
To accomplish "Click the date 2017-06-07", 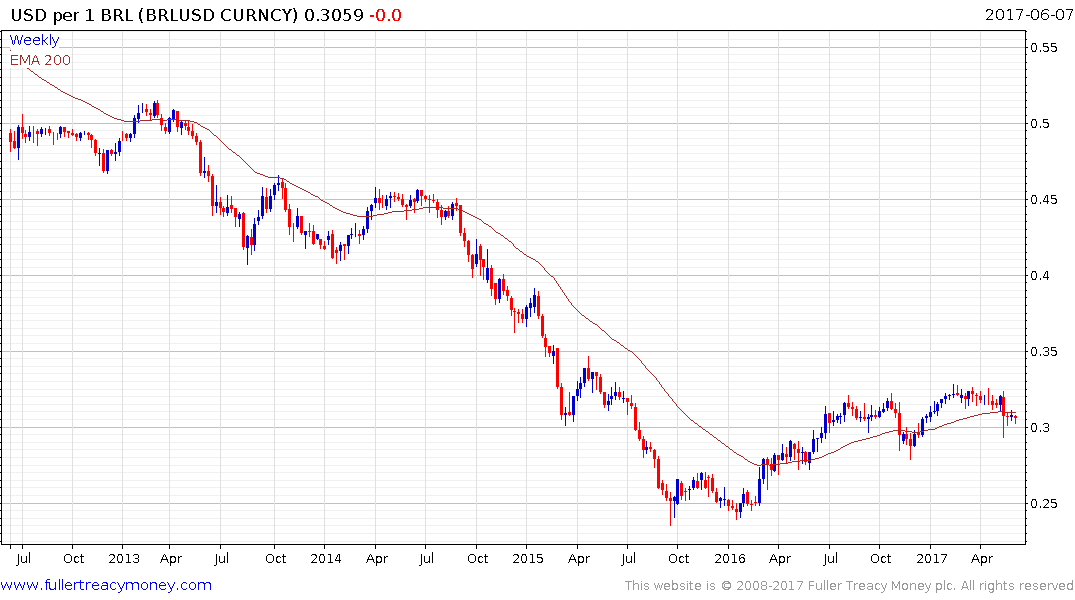I will [x=1029, y=14].
